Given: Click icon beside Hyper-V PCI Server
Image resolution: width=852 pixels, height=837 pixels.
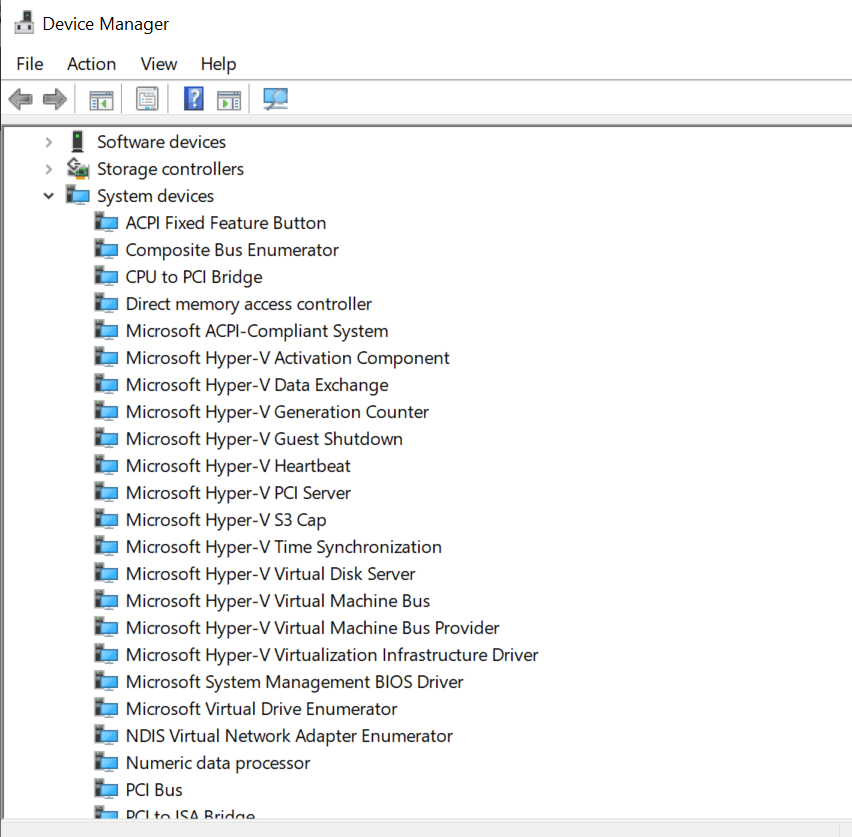Looking at the screenshot, I should 106,492.
